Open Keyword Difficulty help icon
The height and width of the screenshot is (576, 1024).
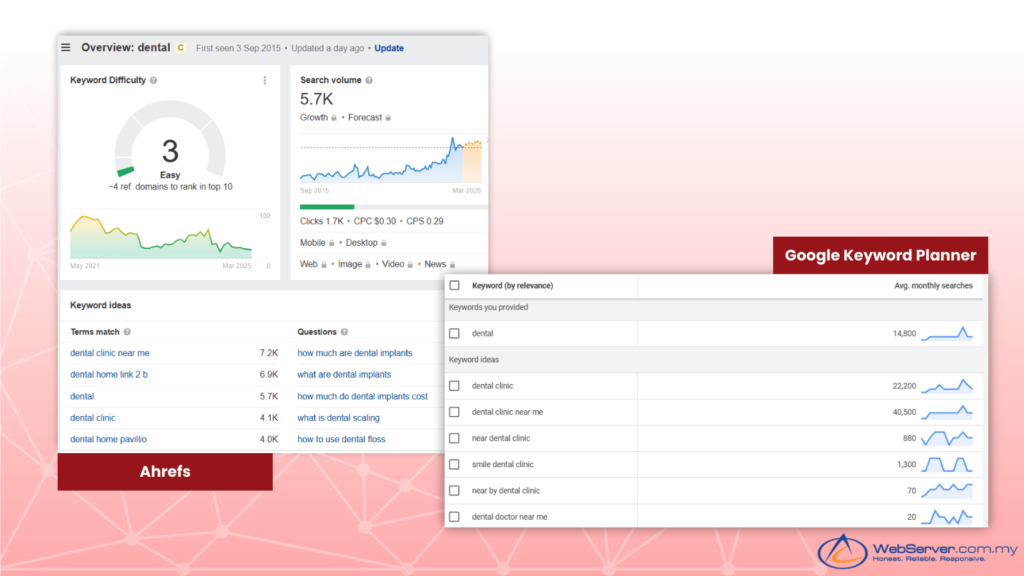tap(153, 80)
